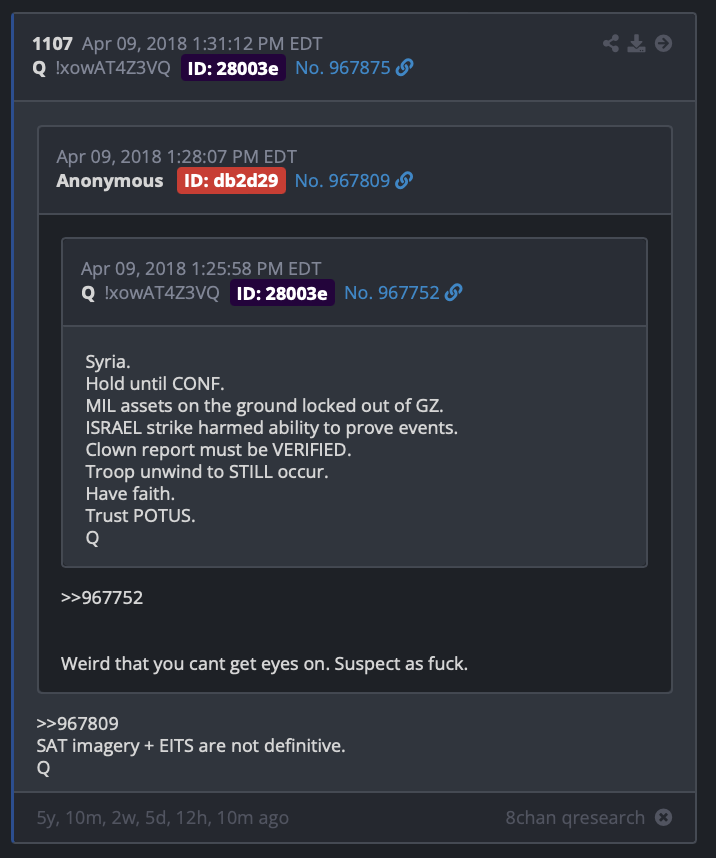Open post No. 967875 link
This screenshot has height=858, width=716.
343,68
